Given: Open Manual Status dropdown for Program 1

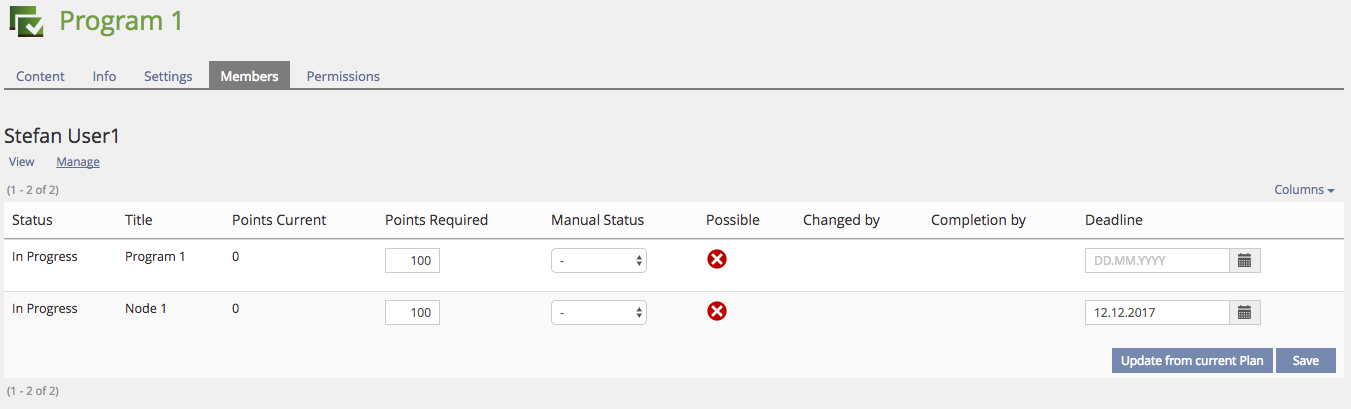Looking at the screenshot, I should point(598,260).
